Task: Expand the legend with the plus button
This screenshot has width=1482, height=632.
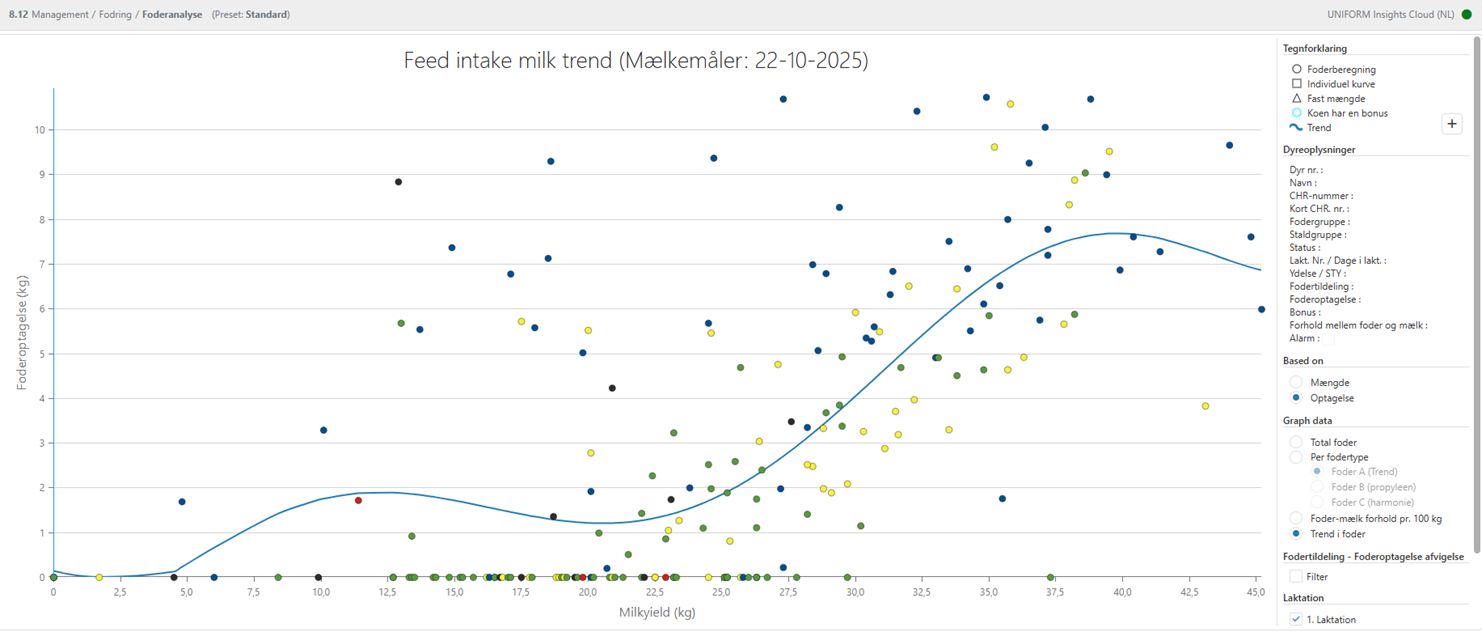Action: 1452,124
